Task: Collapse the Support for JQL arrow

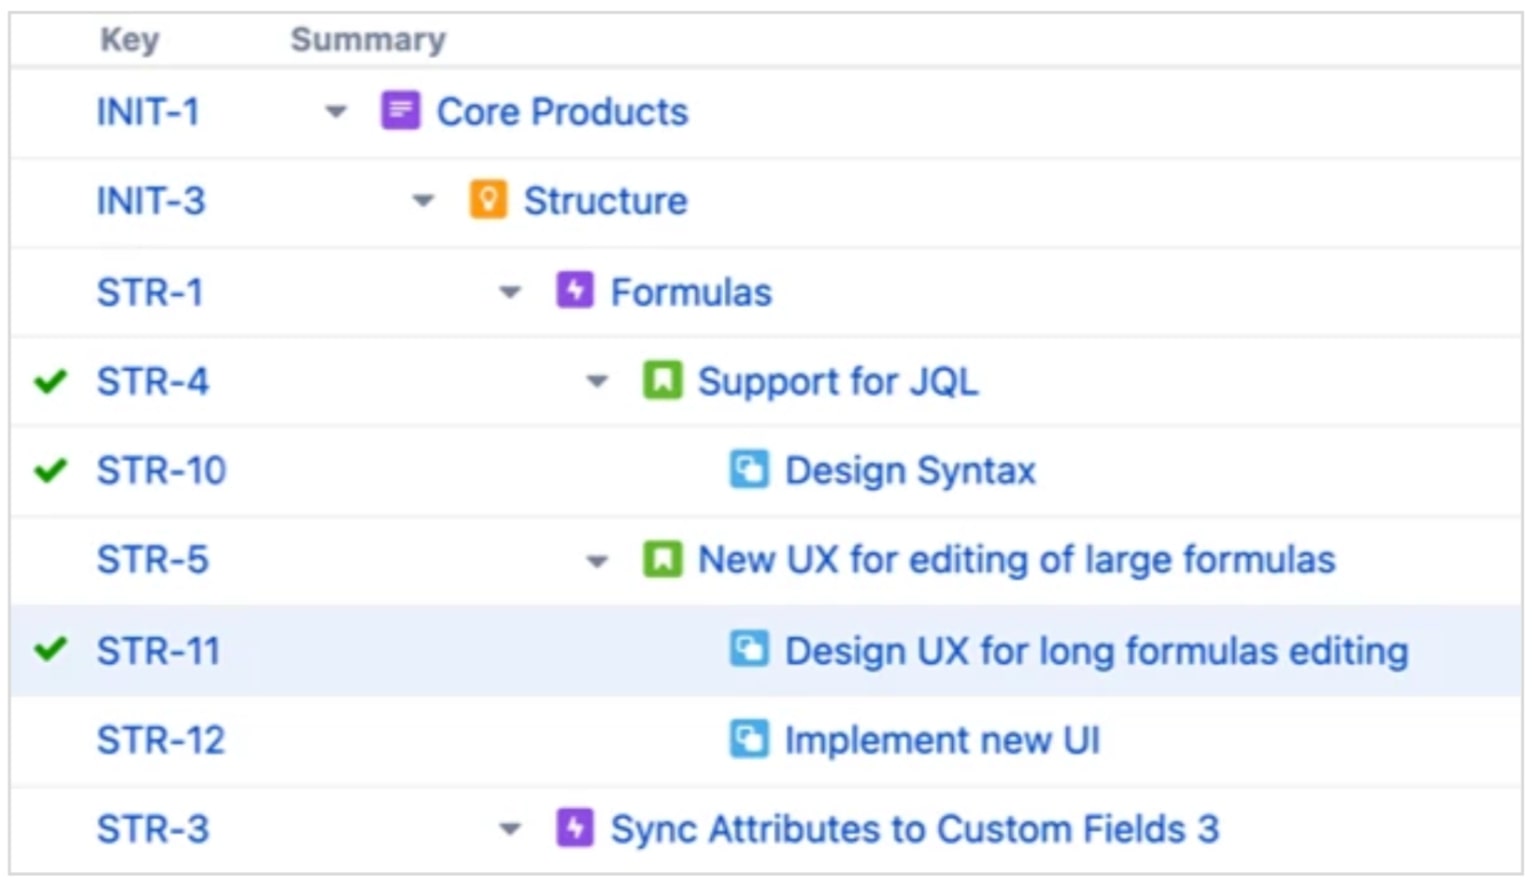Action: [x=597, y=381]
